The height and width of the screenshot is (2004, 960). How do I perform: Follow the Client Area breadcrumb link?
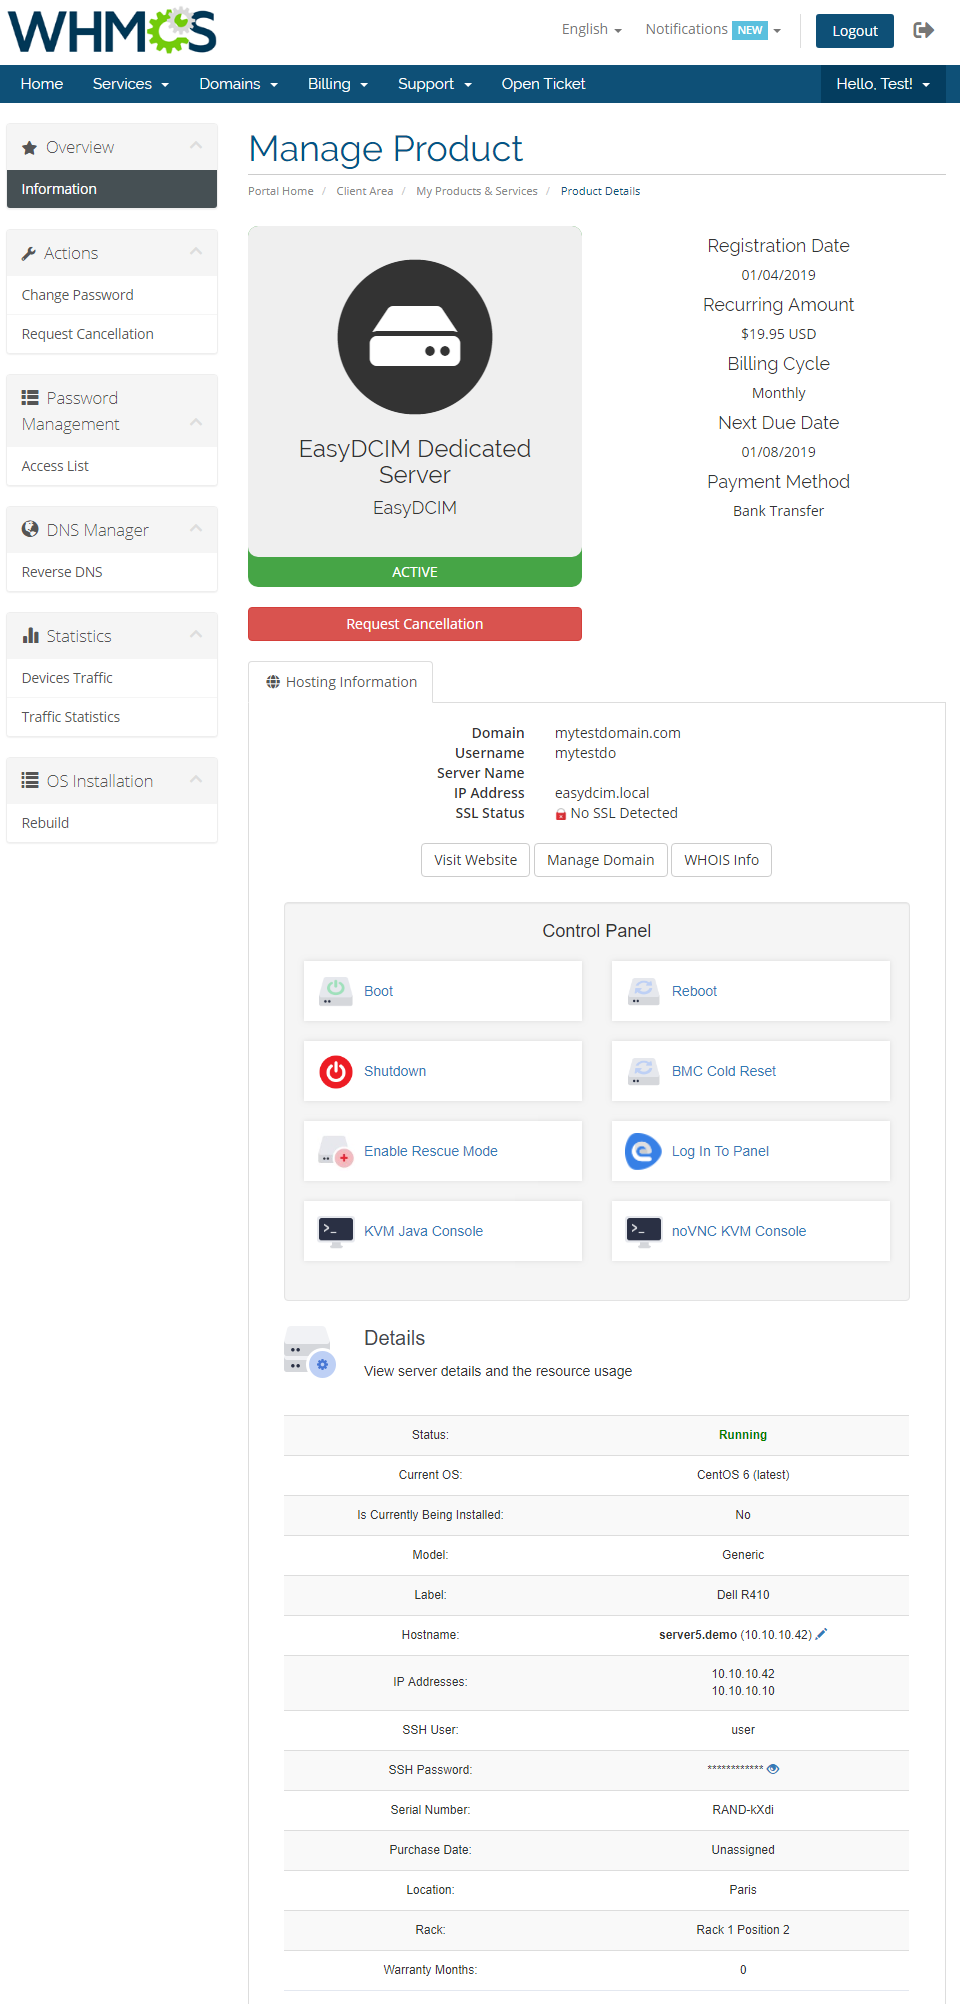click(x=365, y=191)
